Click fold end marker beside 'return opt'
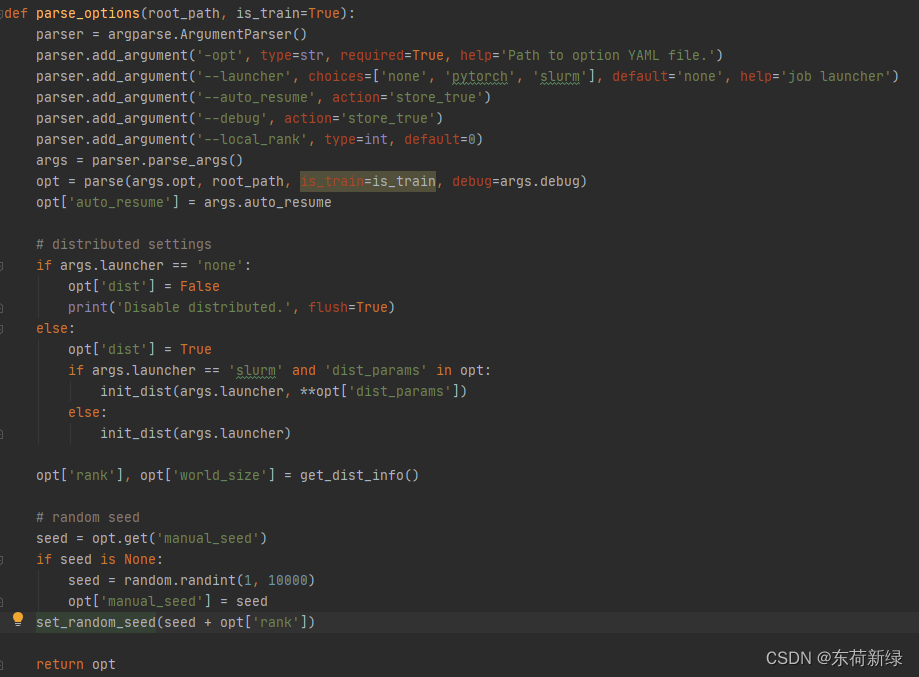 pos(2,665)
